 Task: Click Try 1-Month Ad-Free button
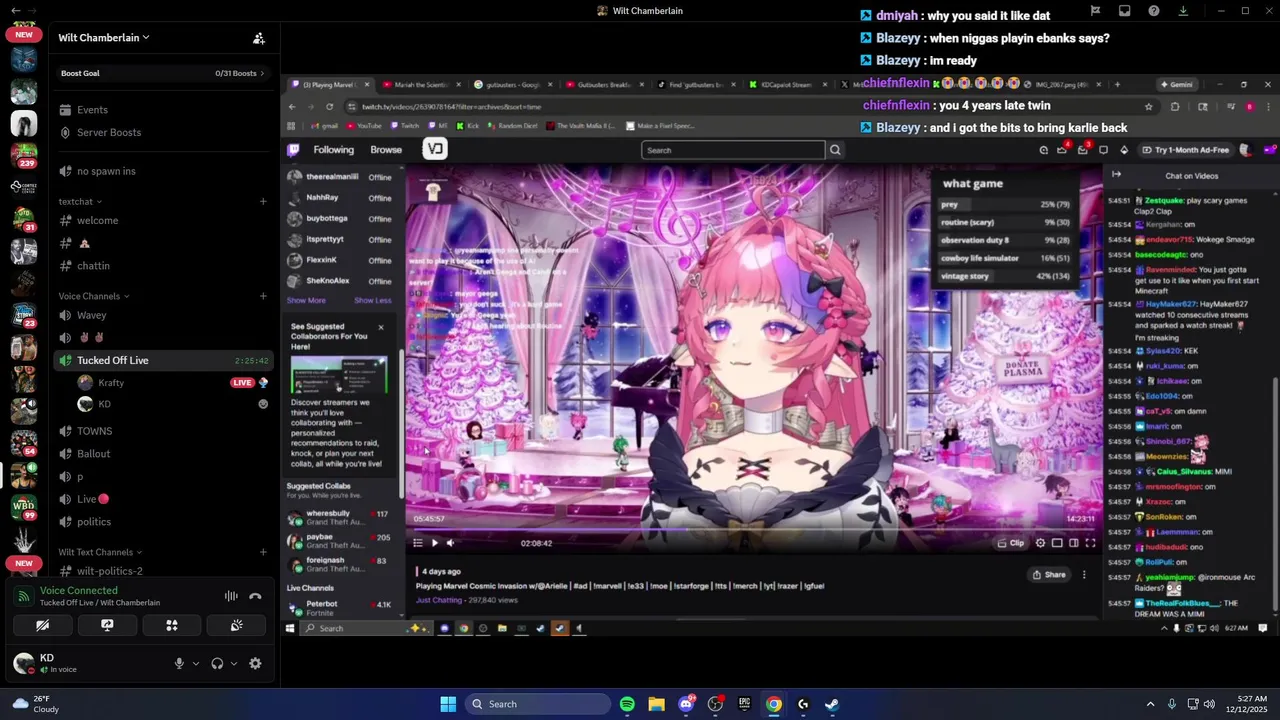tap(1186, 150)
